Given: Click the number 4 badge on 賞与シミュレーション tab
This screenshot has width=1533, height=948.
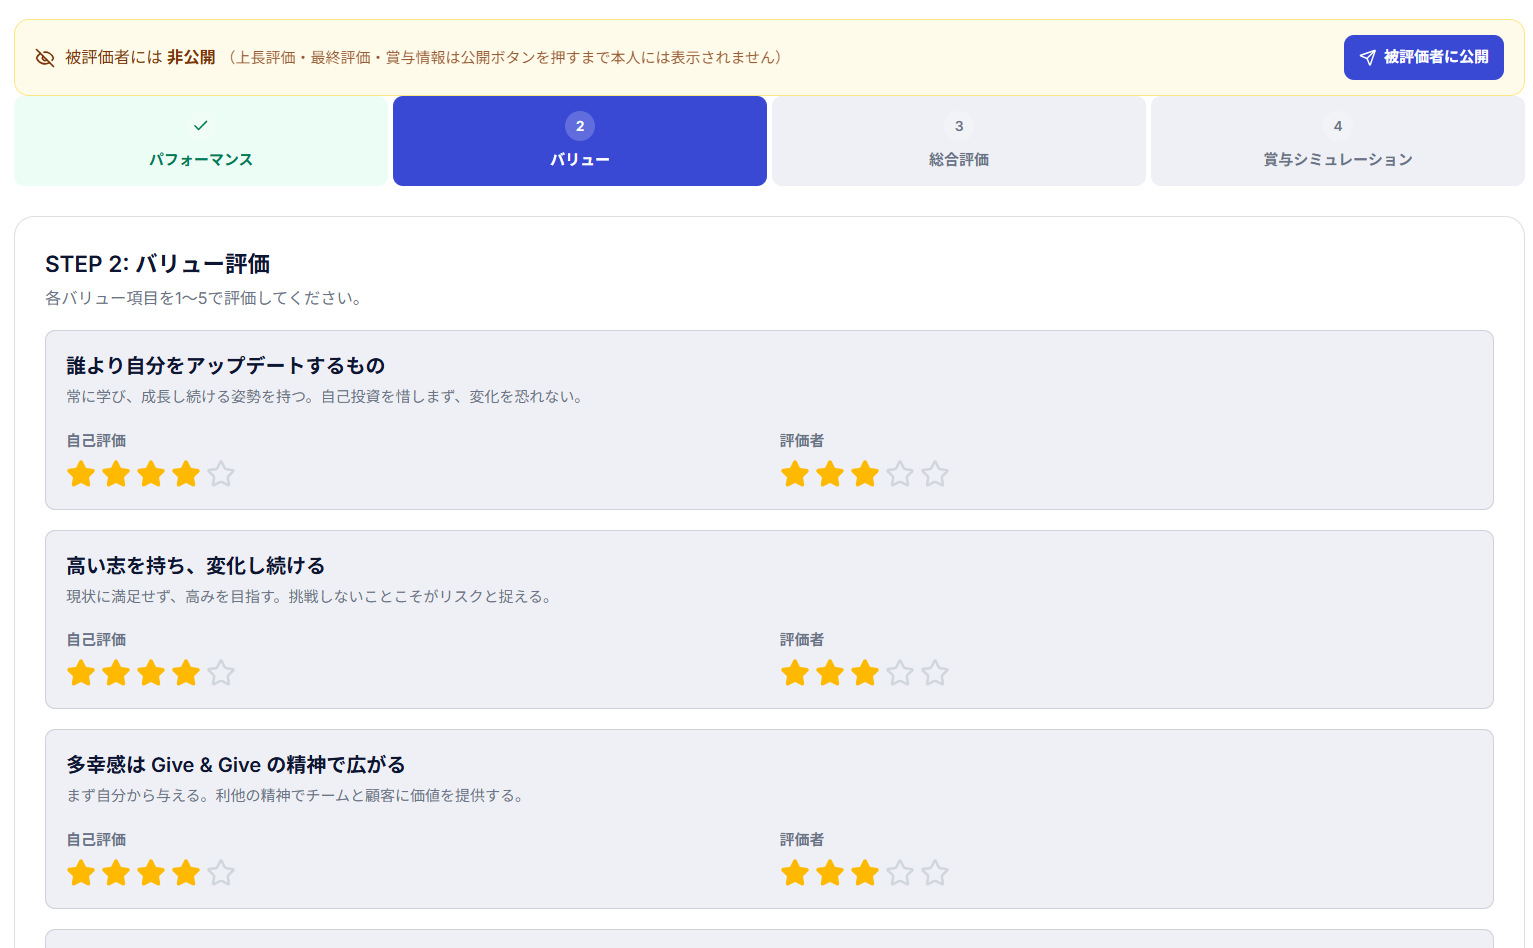Looking at the screenshot, I should pyautogui.click(x=1338, y=126).
